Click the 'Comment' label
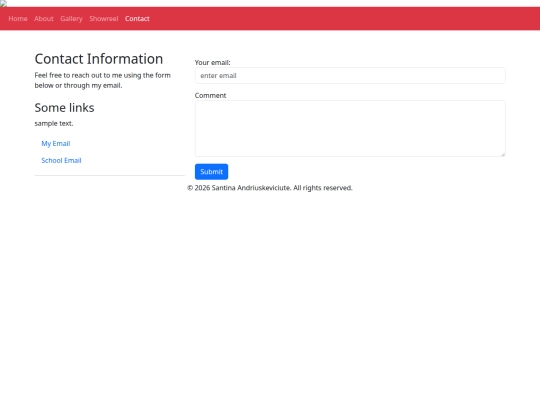 [210, 95]
